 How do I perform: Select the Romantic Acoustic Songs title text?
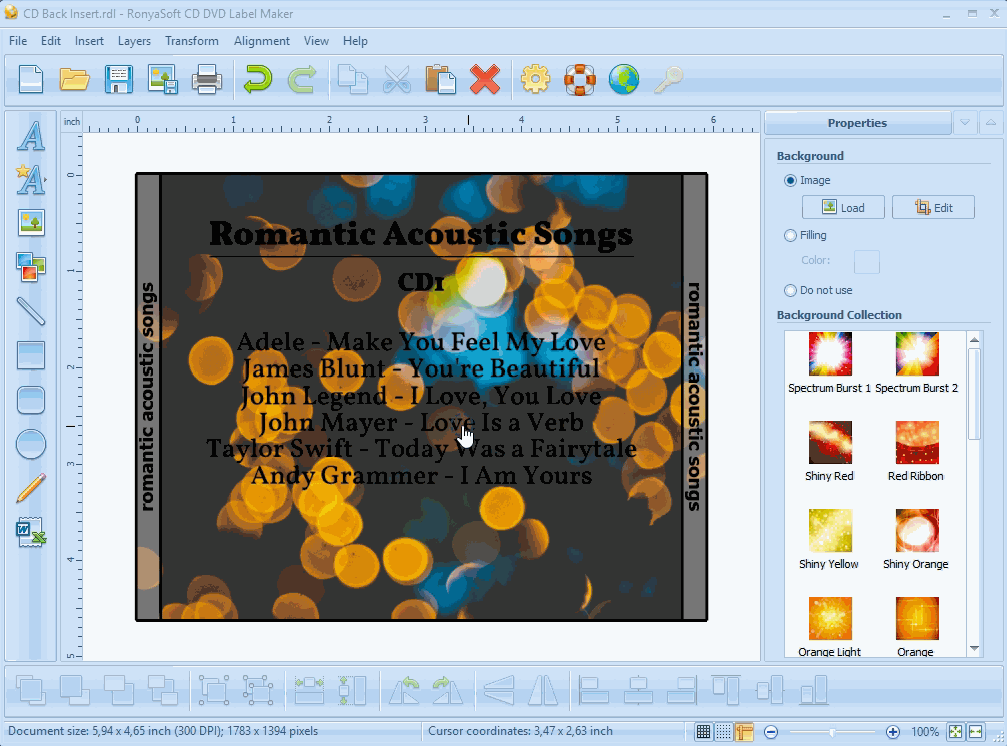(x=421, y=234)
